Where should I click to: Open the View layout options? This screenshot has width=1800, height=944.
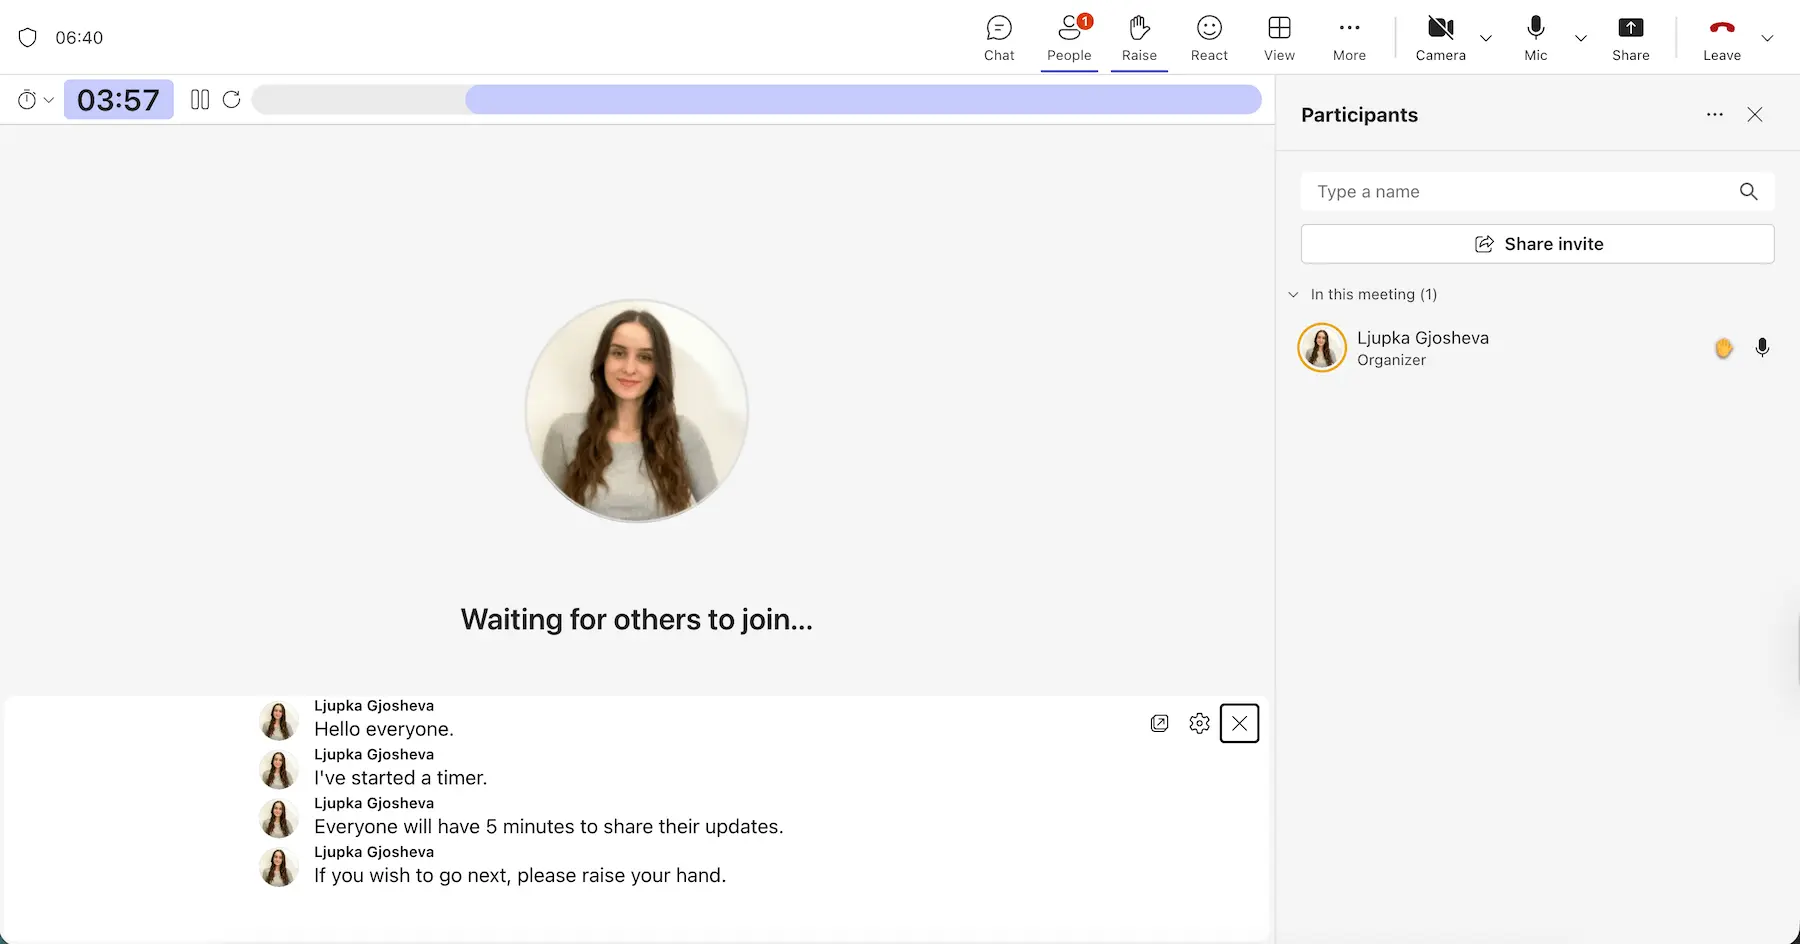coord(1279,38)
